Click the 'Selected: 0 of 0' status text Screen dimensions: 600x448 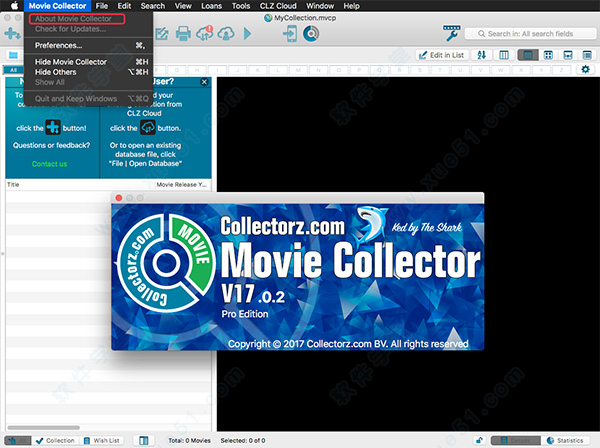243,441
